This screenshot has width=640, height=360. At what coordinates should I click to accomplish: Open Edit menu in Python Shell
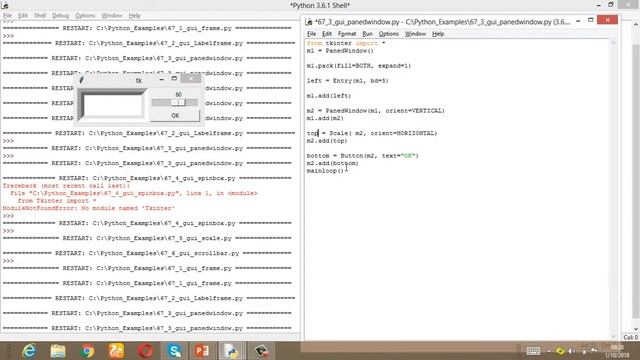(x=23, y=16)
